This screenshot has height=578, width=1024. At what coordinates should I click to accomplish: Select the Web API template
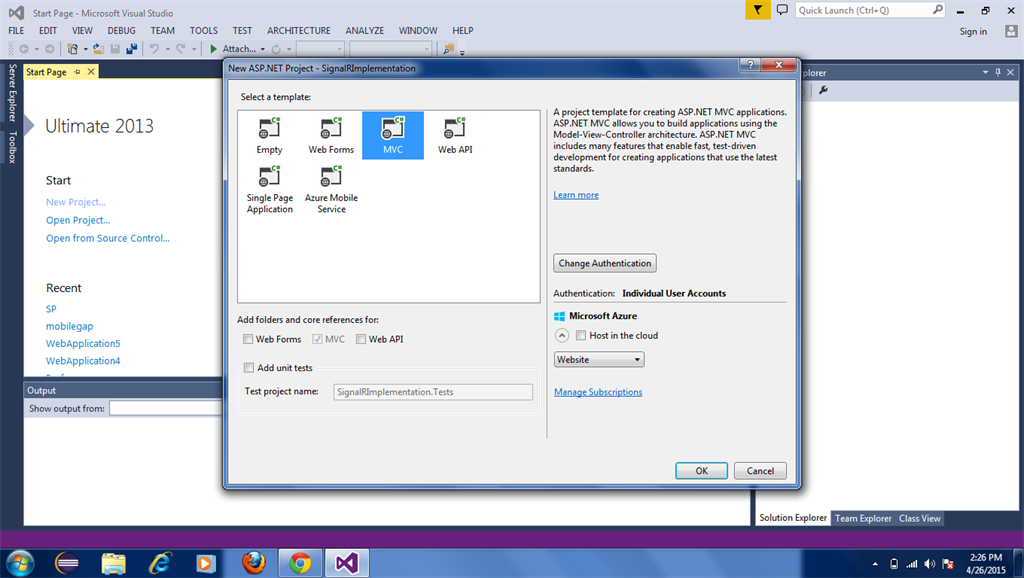(x=455, y=136)
